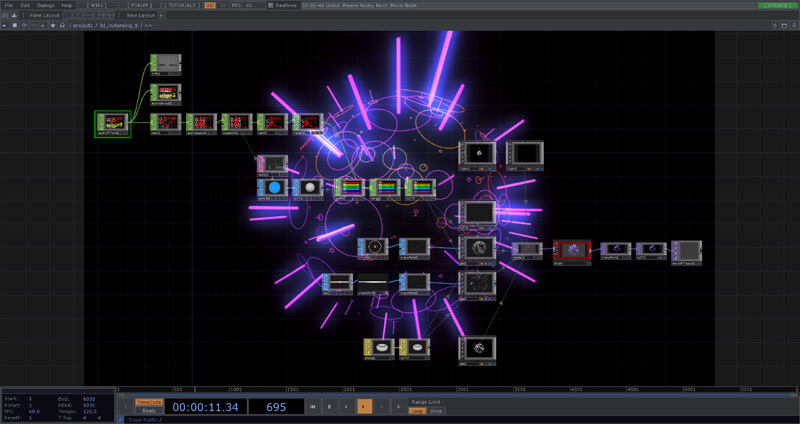This screenshot has width=800, height=424.
Task: Set Range Limit to Once
Action: pyautogui.click(x=436, y=411)
